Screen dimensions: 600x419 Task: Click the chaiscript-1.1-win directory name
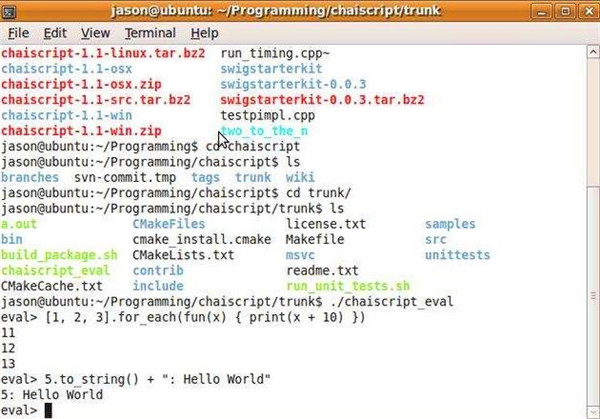[67, 115]
